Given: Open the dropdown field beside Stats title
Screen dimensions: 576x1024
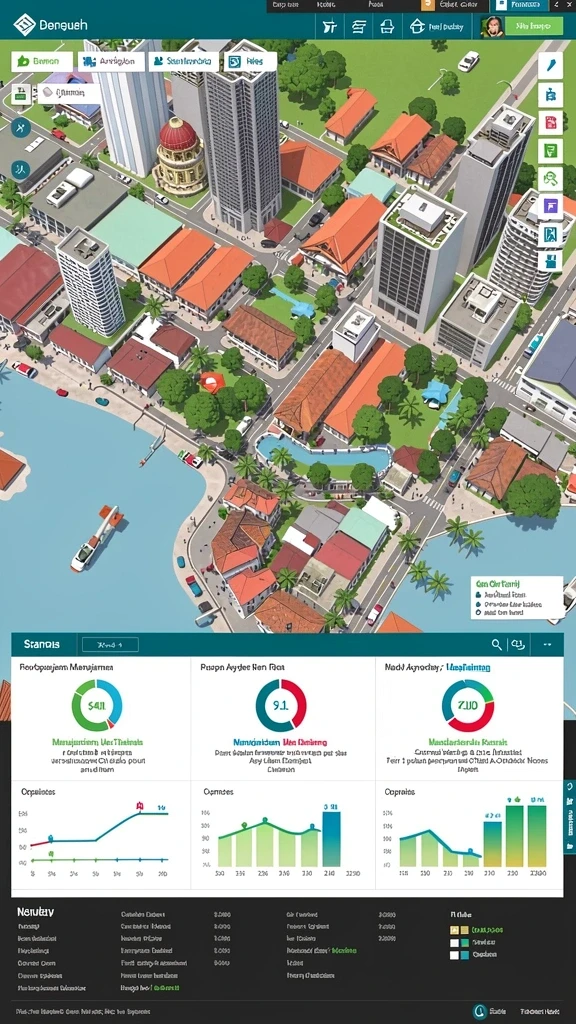Looking at the screenshot, I should [x=110, y=645].
